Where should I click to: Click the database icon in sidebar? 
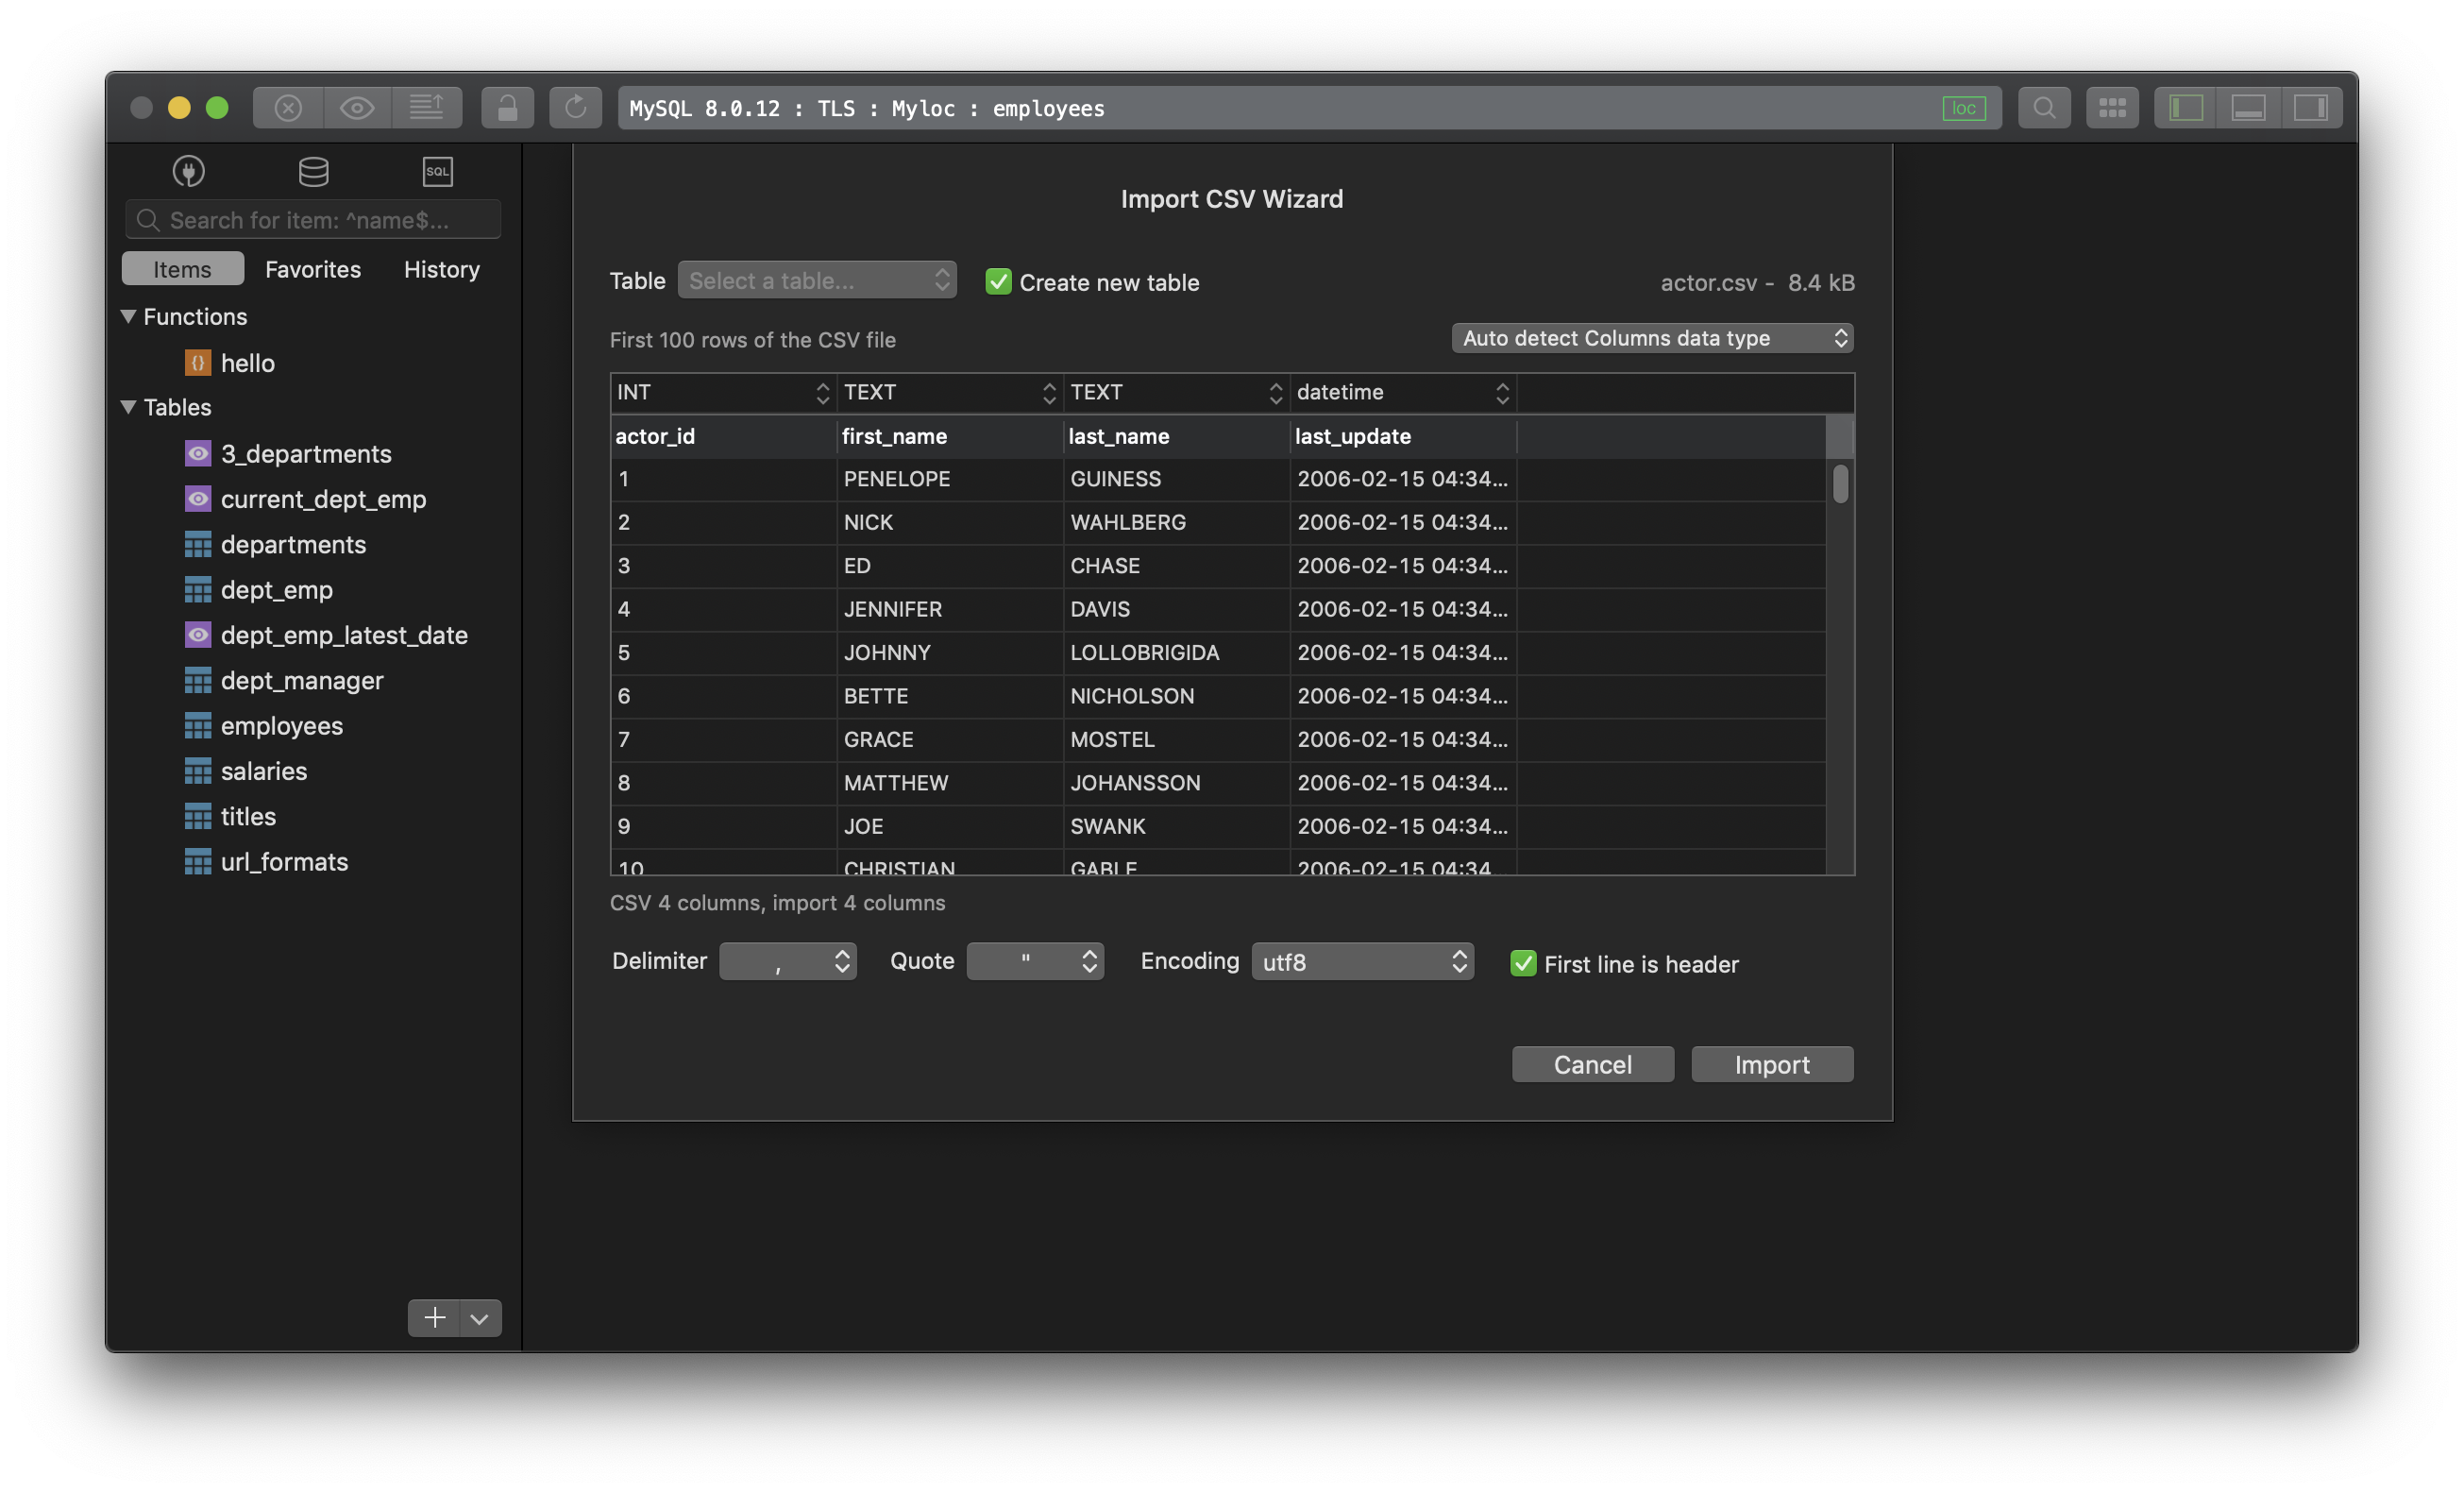point(312,171)
